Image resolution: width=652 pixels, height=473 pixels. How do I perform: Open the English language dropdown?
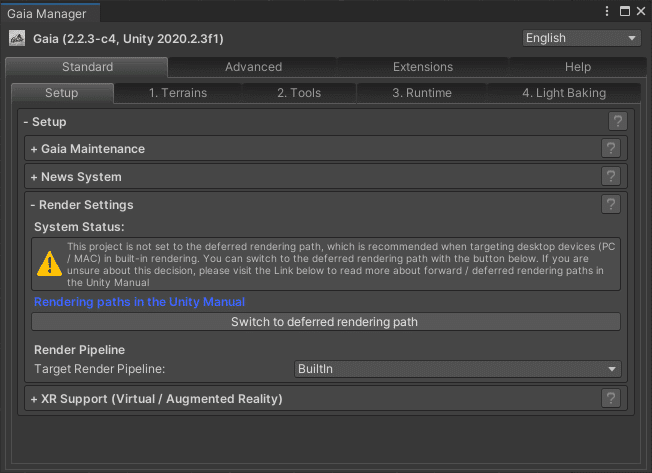tap(581, 38)
